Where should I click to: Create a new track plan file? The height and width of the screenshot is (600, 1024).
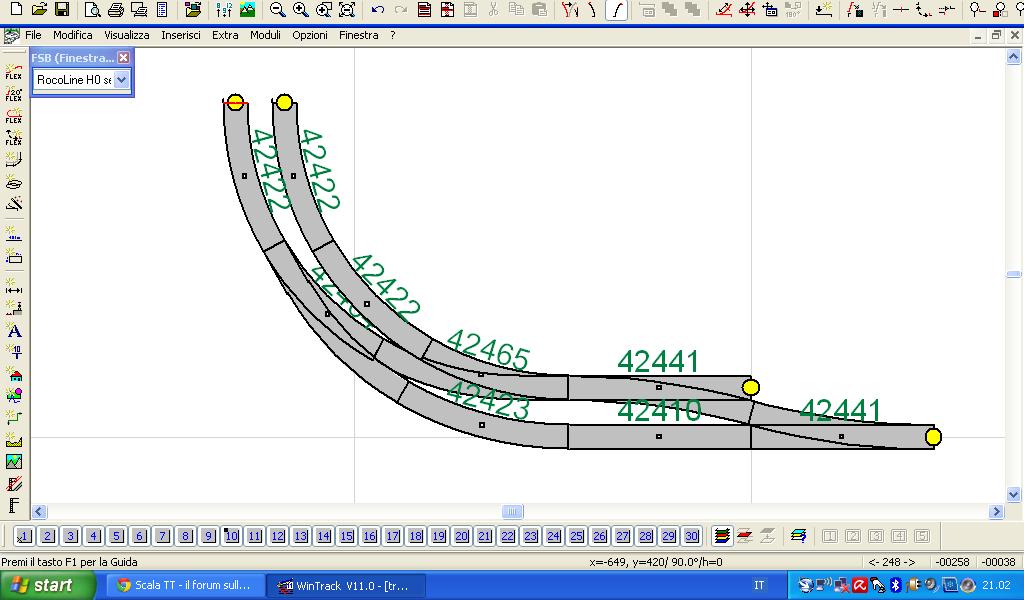(x=16, y=9)
